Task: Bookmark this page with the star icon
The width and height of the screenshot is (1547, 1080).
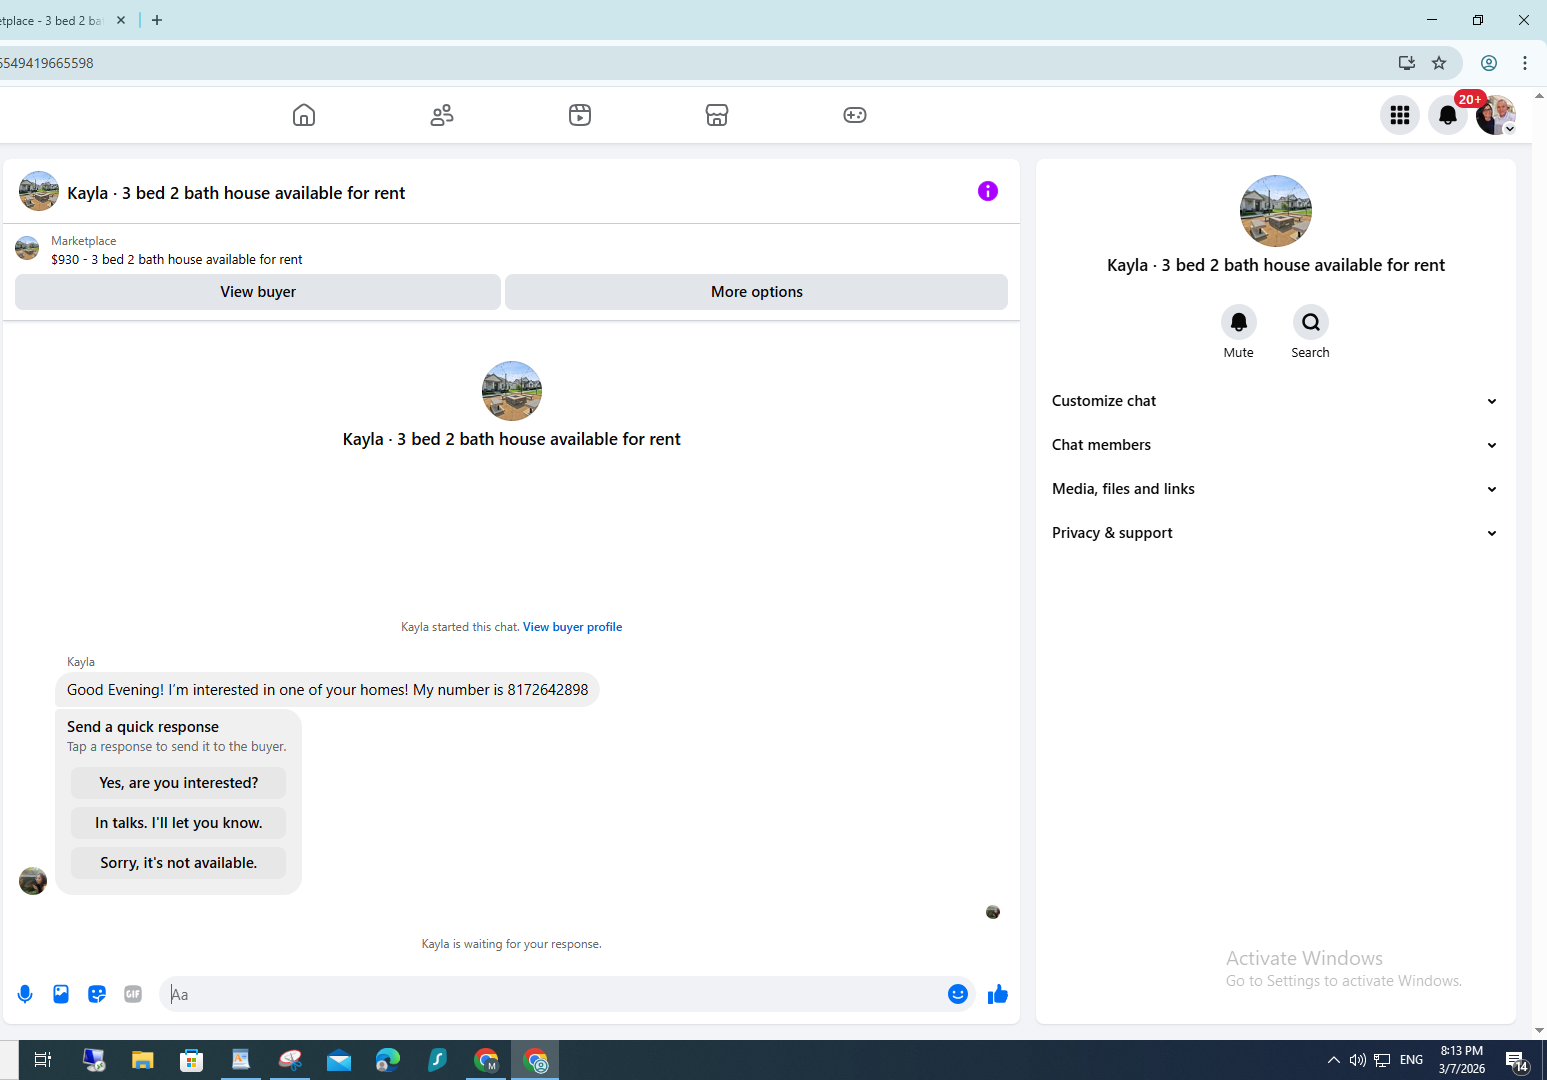Action: click(1439, 63)
